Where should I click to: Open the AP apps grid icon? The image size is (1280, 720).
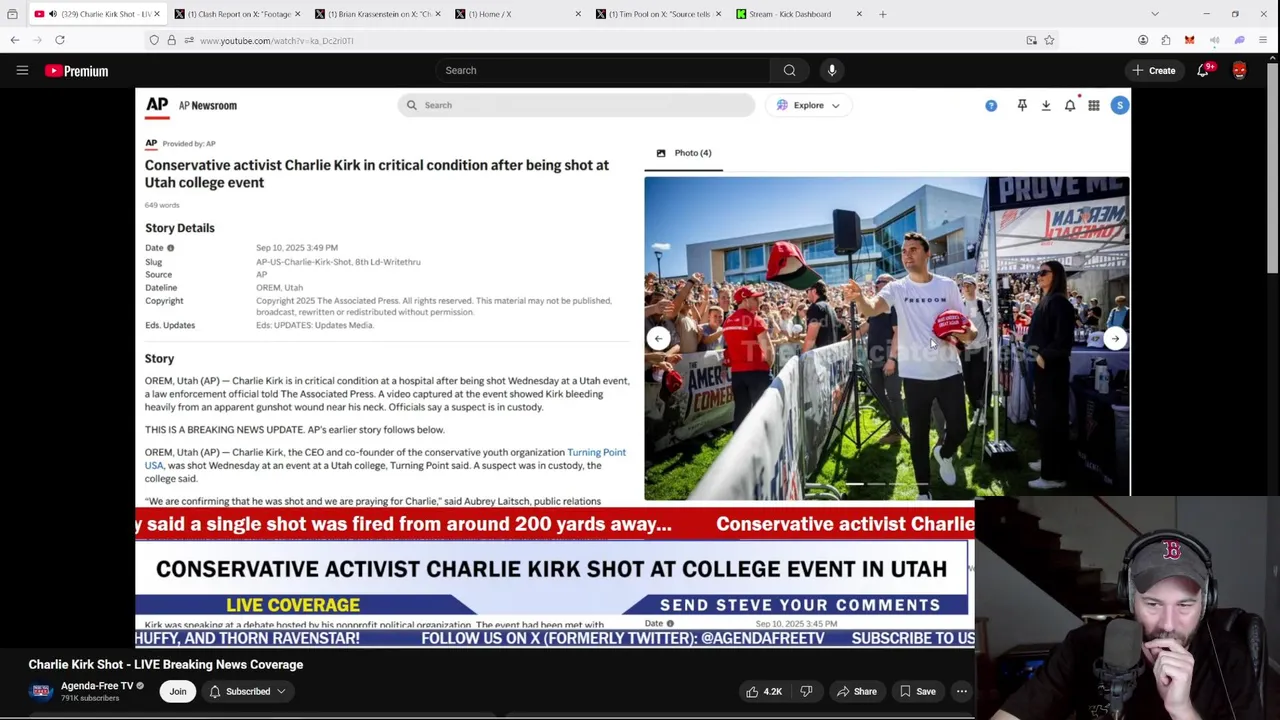[1094, 105]
